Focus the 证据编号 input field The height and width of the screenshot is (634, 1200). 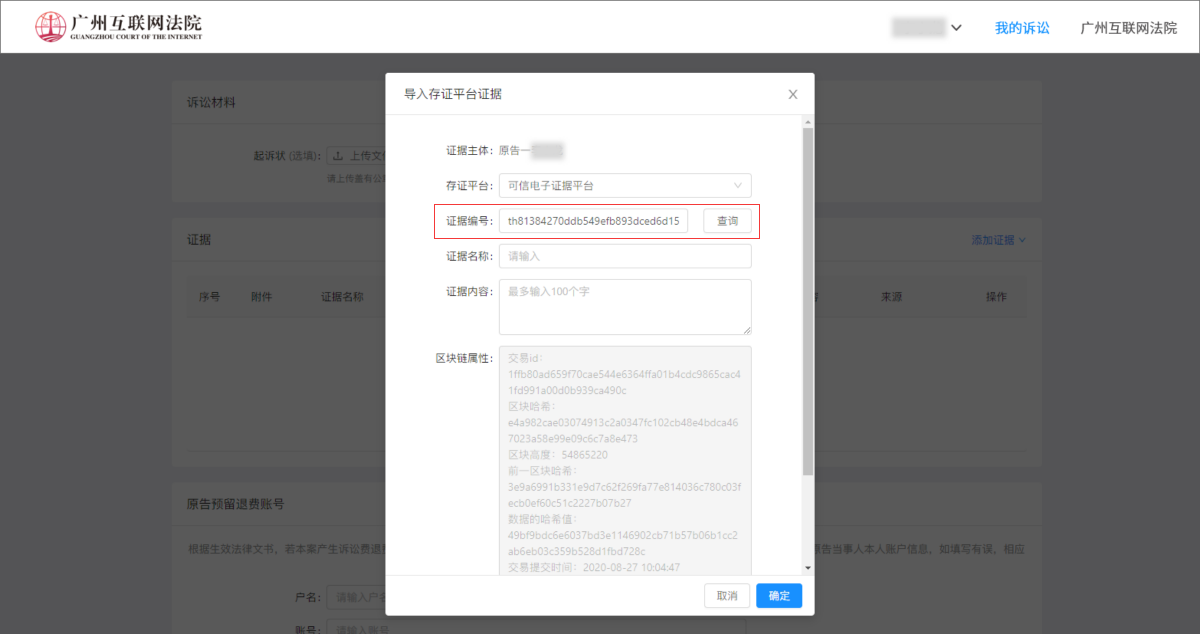click(x=594, y=221)
